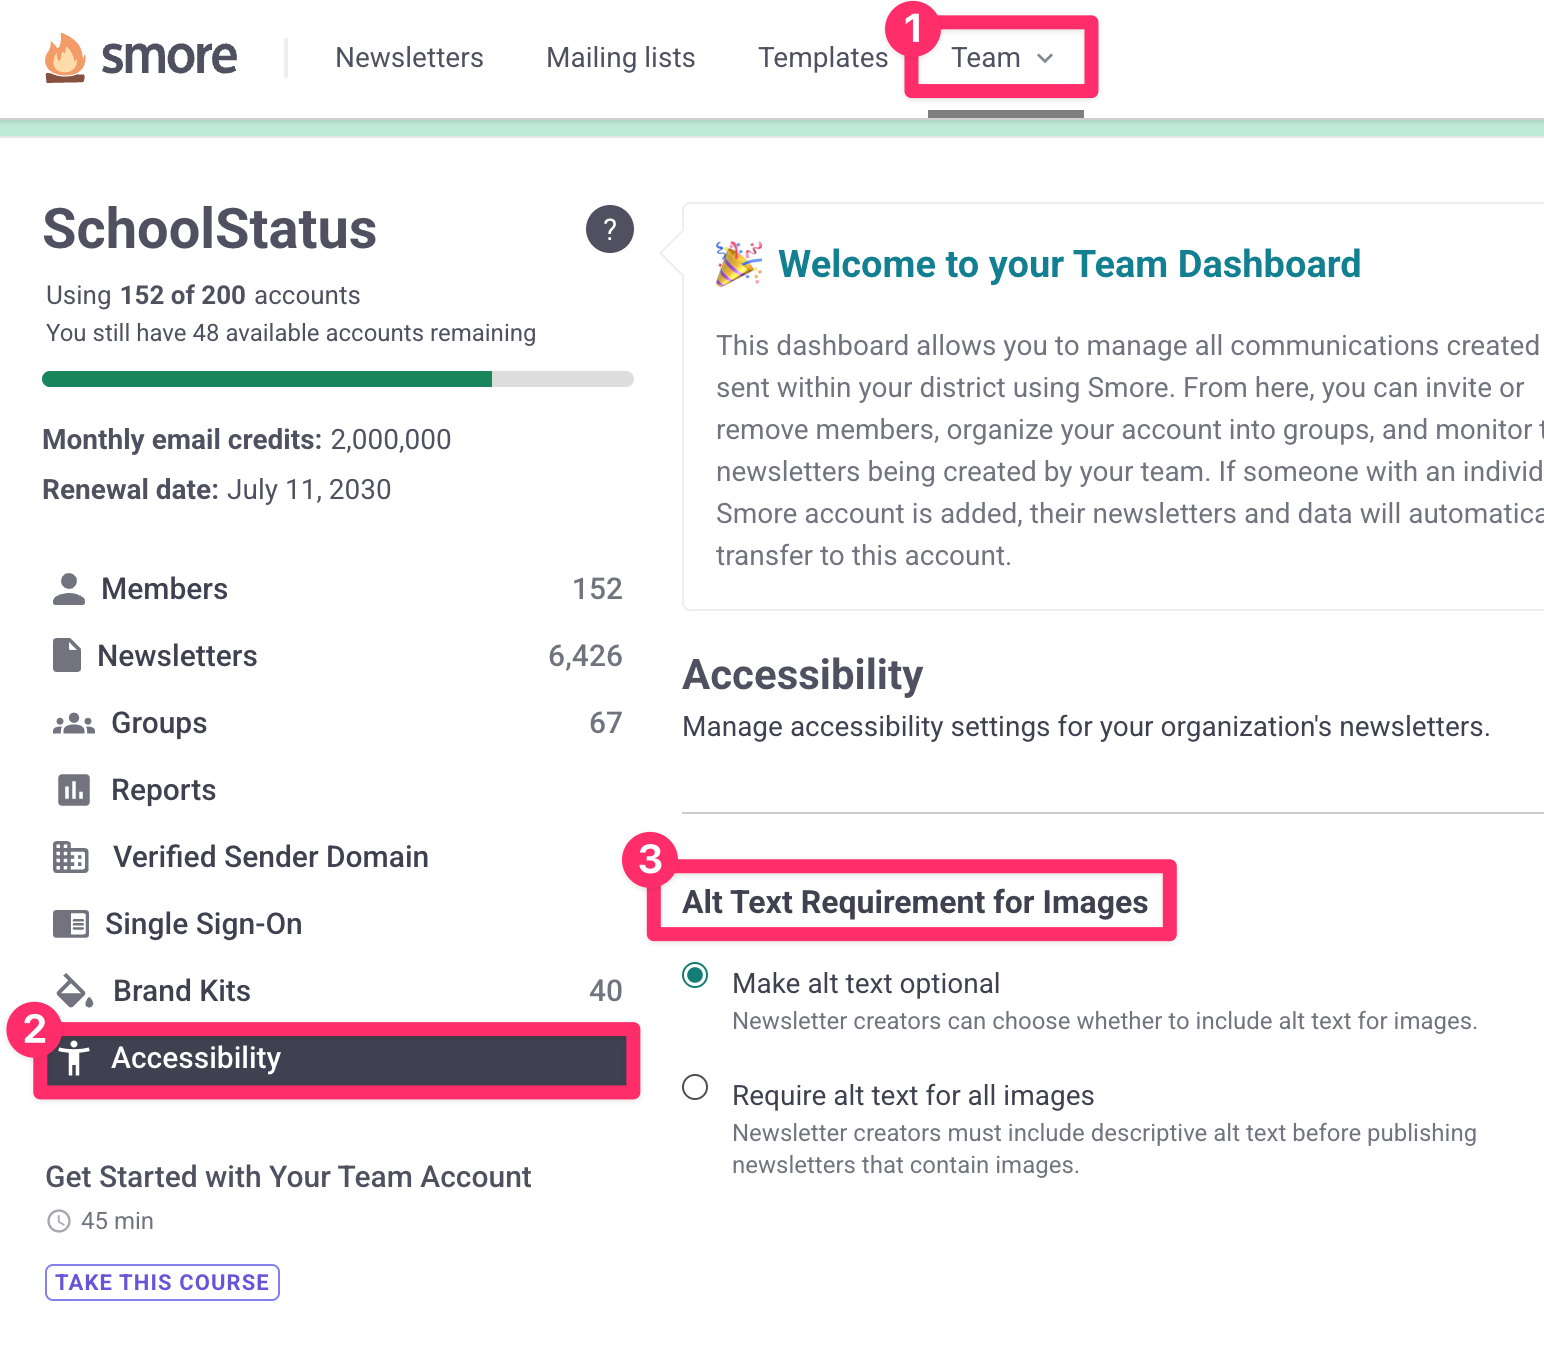Click the Make alt text optional label
This screenshot has width=1544, height=1348.
866,984
